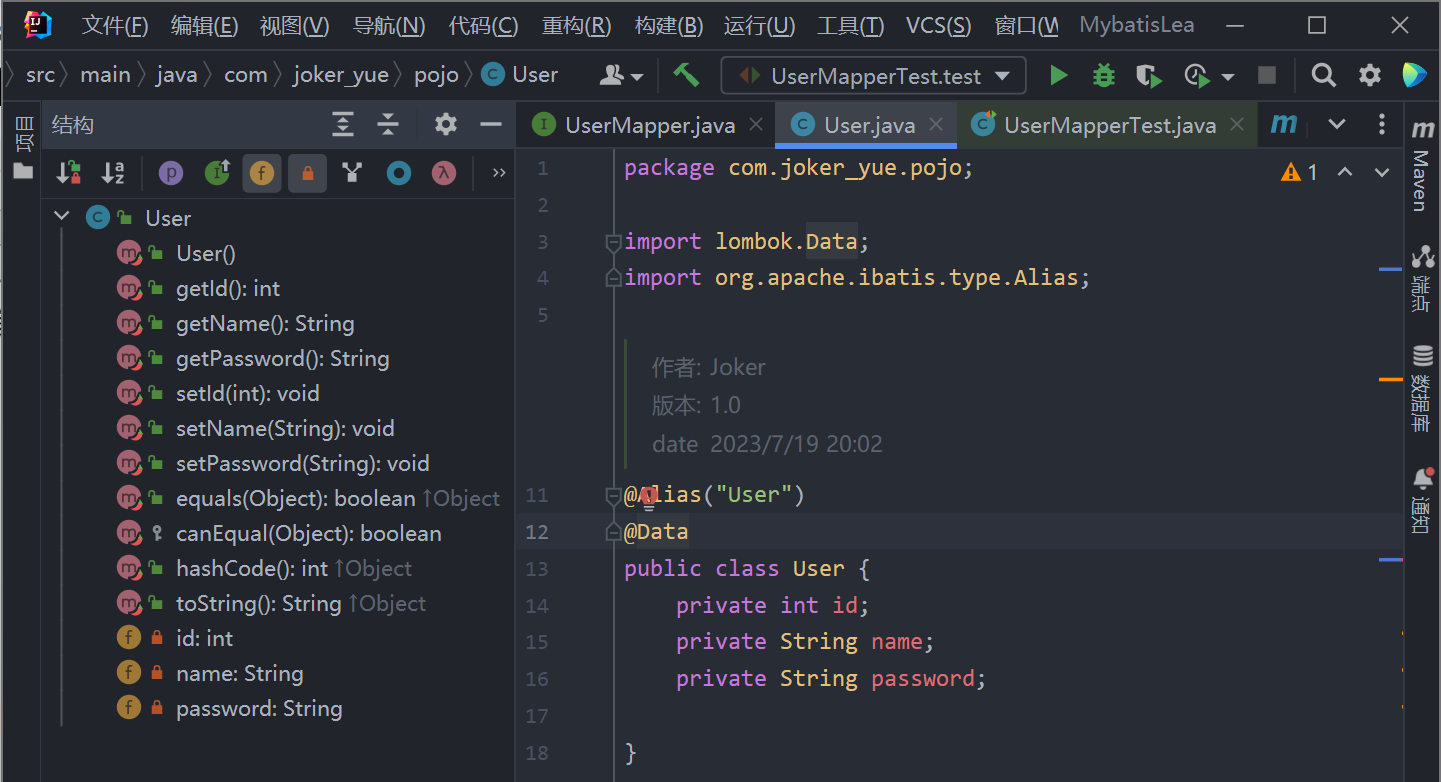The height and width of the screenshot is (782, 1441).
Task: Jump to next highlighted problem arrow
Action: pyautogui.click(x=1382, y=172)
